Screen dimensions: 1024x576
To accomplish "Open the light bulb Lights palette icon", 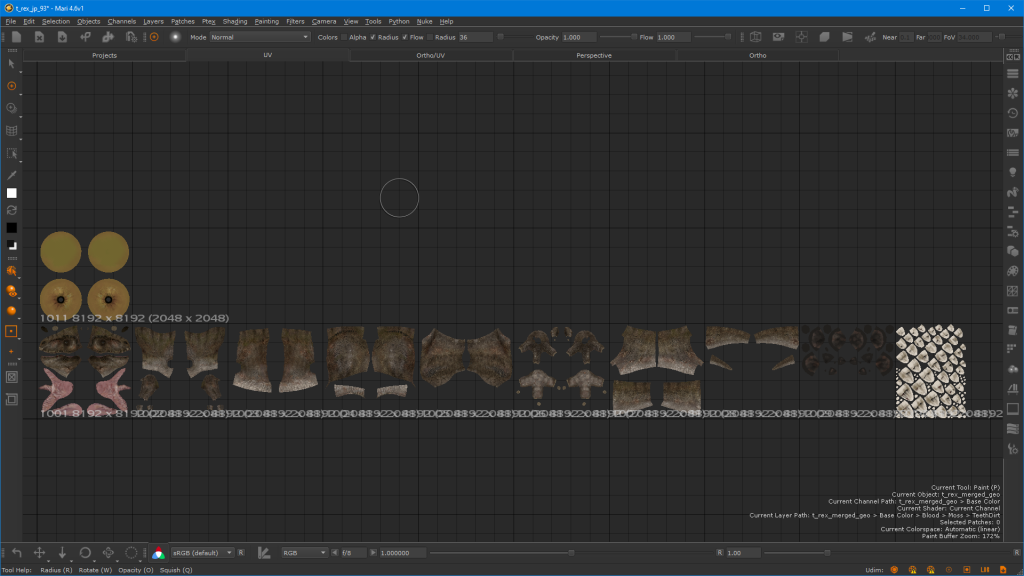I will (1013, 172).
